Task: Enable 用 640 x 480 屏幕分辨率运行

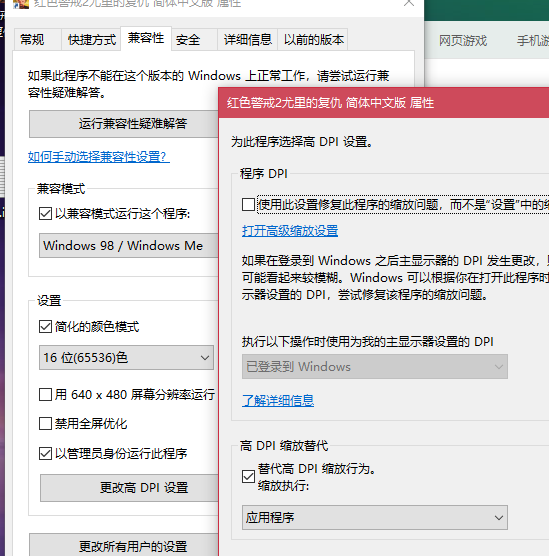Action: [x=45, y=394]
